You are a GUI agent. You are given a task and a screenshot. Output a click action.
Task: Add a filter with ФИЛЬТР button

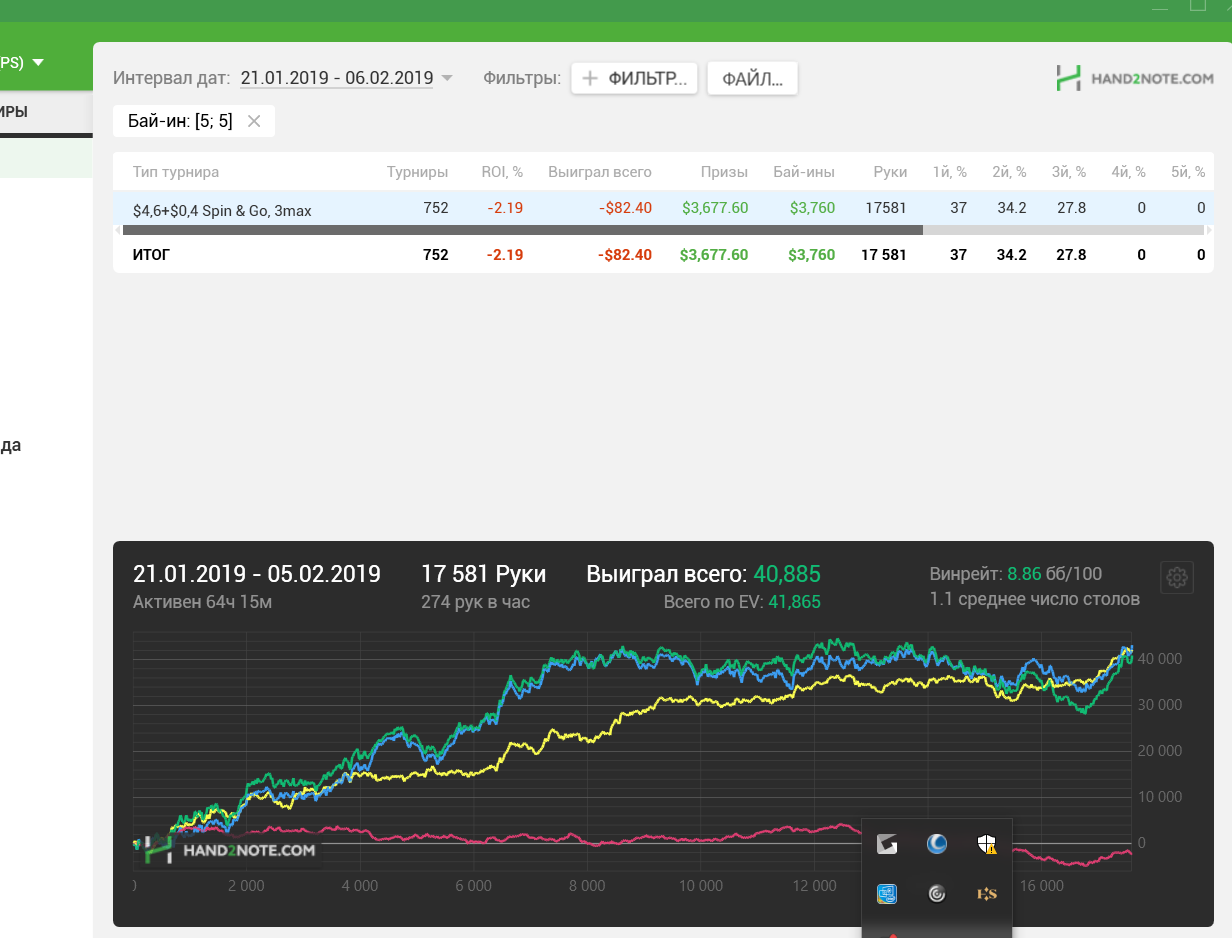click(x=634, y=78)
